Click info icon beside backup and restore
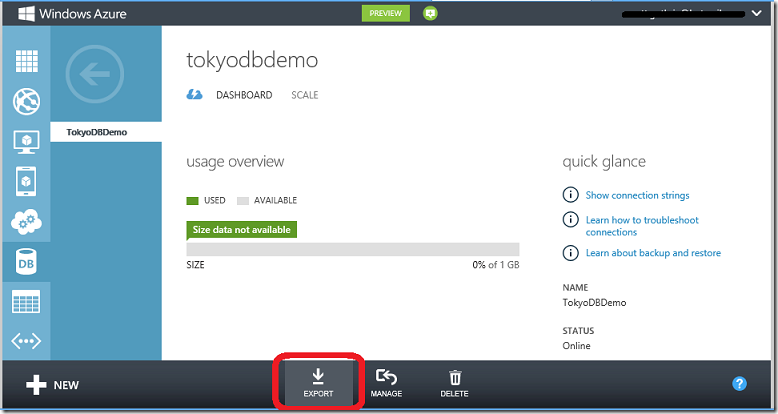Image resolution: width=778 pixels, height=414 pixels. tap(571, 253)
